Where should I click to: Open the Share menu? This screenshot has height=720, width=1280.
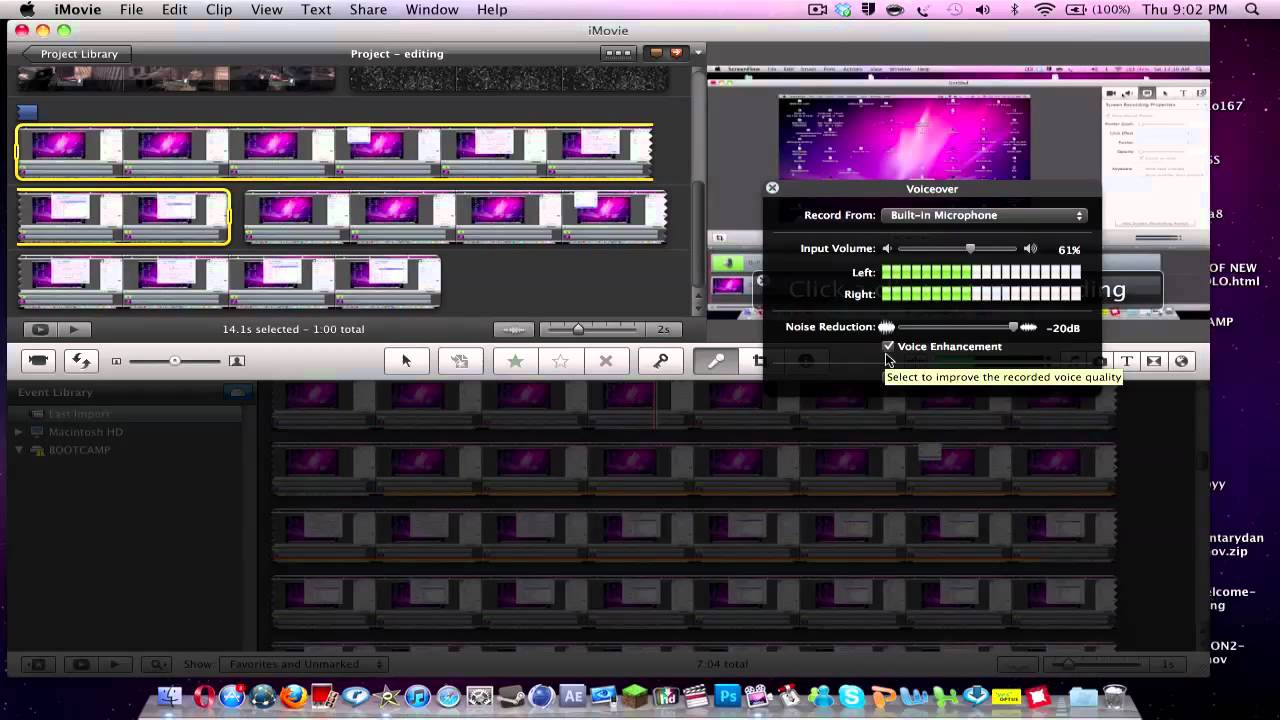click(368, 9)
